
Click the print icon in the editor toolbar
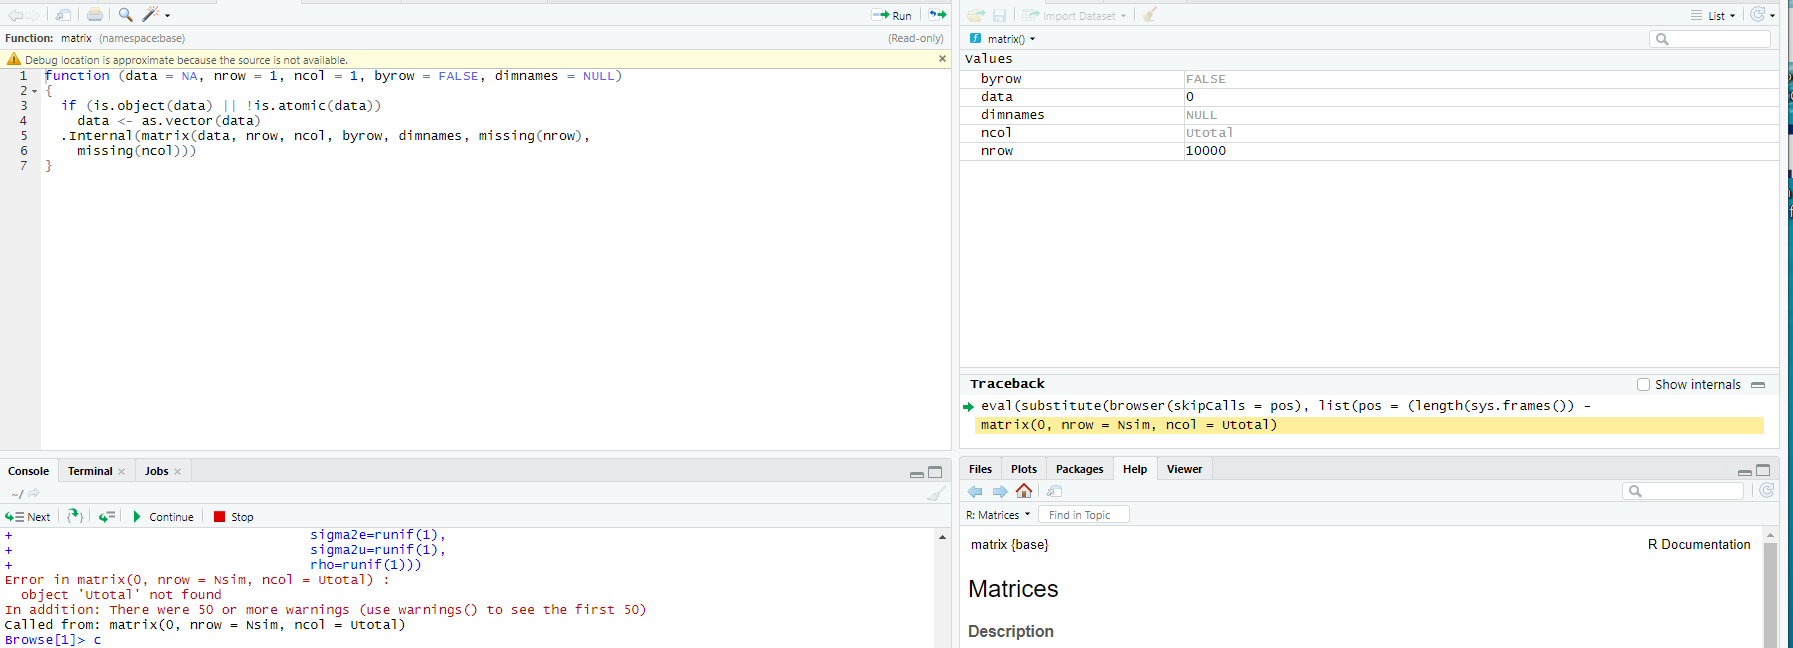94,15
